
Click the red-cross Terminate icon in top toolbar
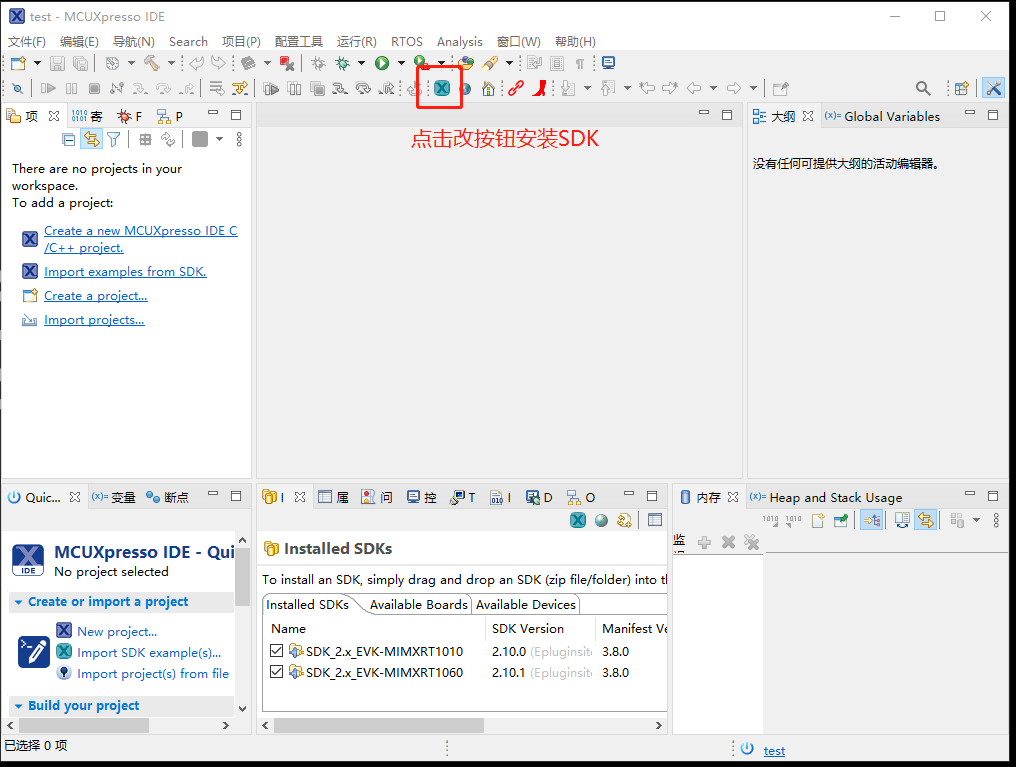pos(286,63)
